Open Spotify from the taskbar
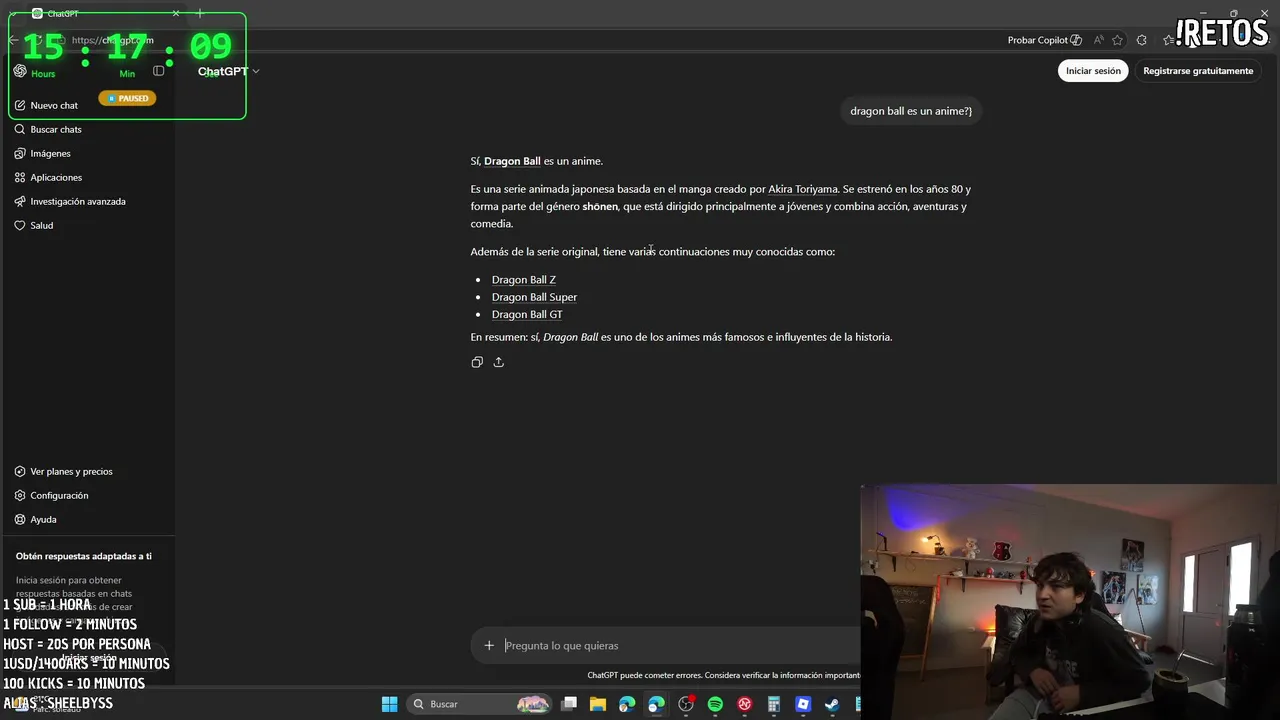Screen dimensions: 1280x720 715,704
